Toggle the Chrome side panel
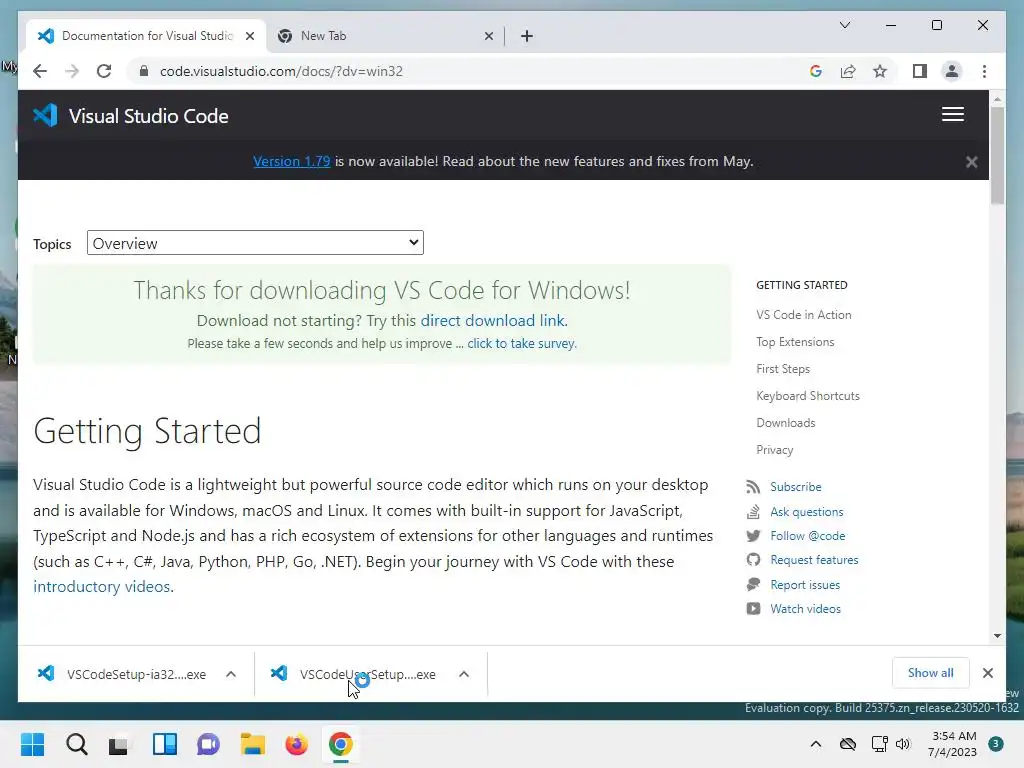Image resolution: width=1024 pixels, height=768 pixels. tap(920, 71)
